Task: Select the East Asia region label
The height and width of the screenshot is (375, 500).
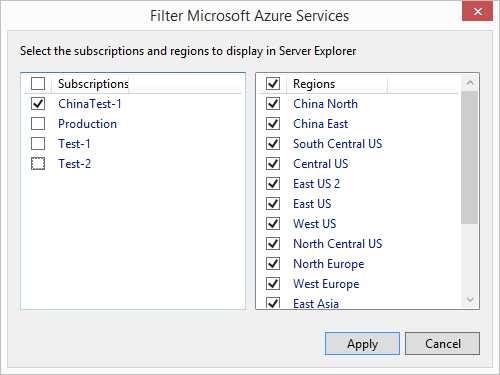Action: coord(316,304)
